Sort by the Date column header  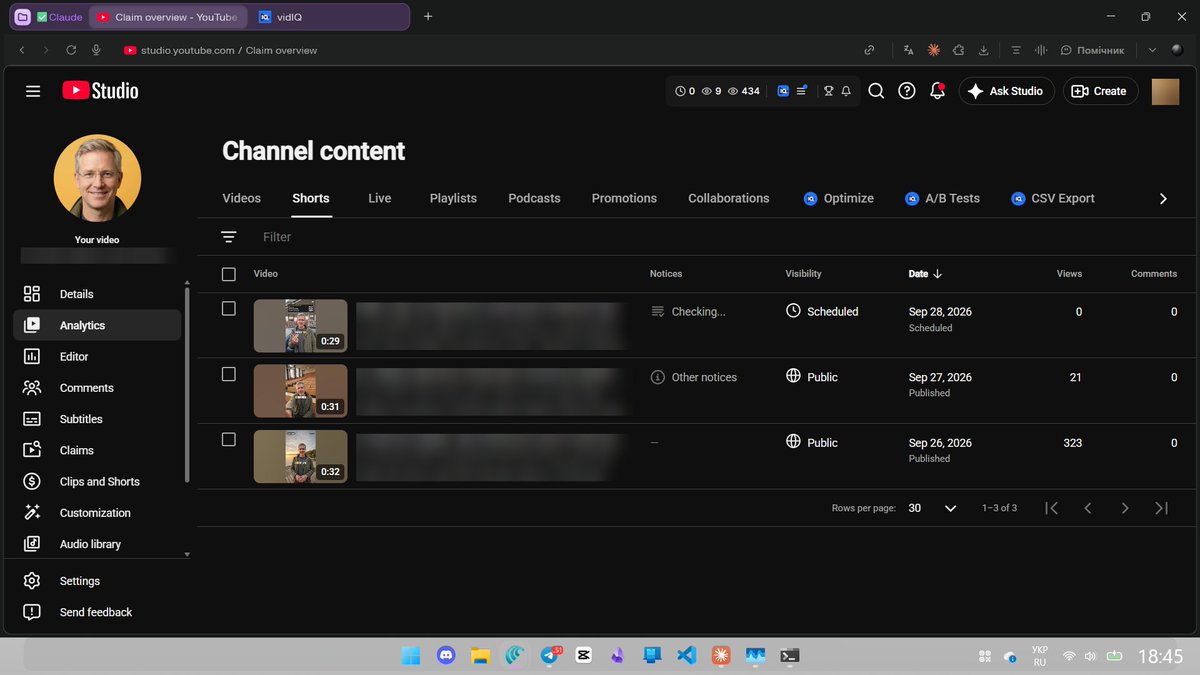(925, 274)
